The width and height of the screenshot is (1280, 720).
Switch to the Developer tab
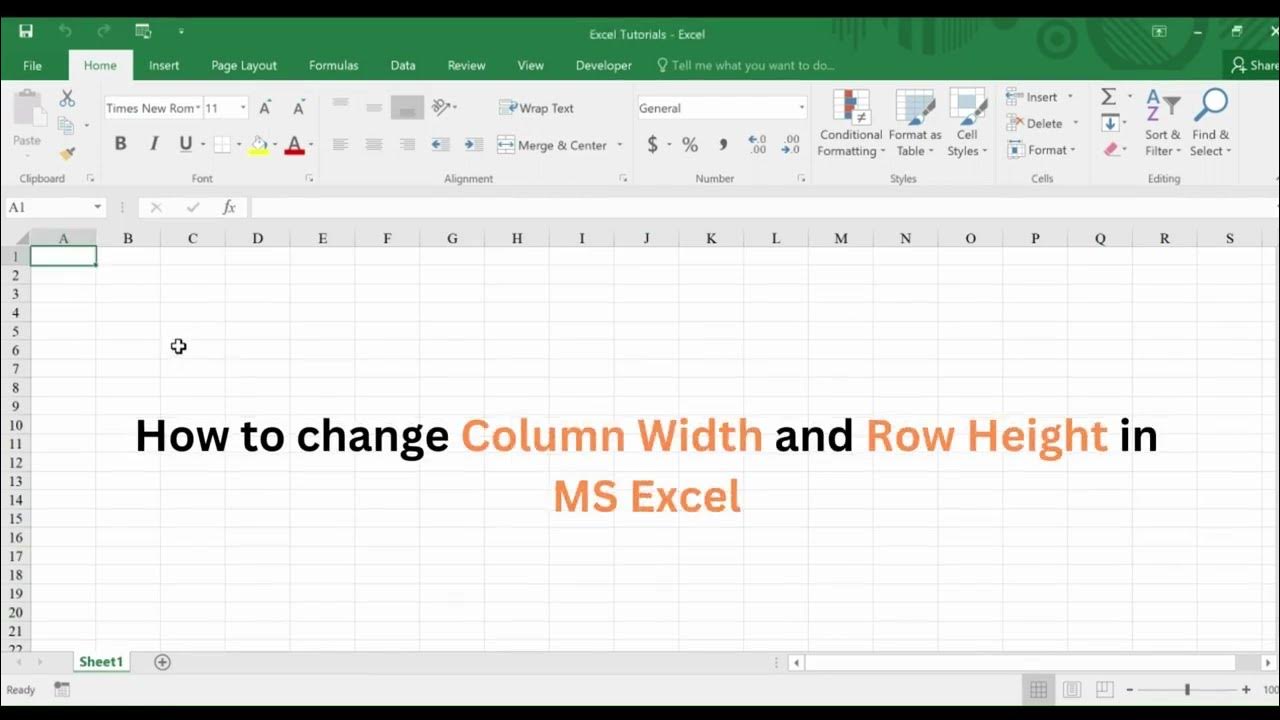click(x=604, y=65)
